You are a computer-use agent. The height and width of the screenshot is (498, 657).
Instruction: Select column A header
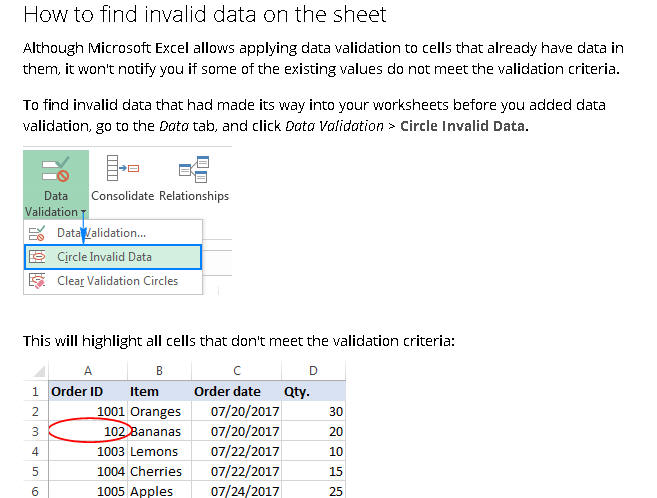point(88,371)
